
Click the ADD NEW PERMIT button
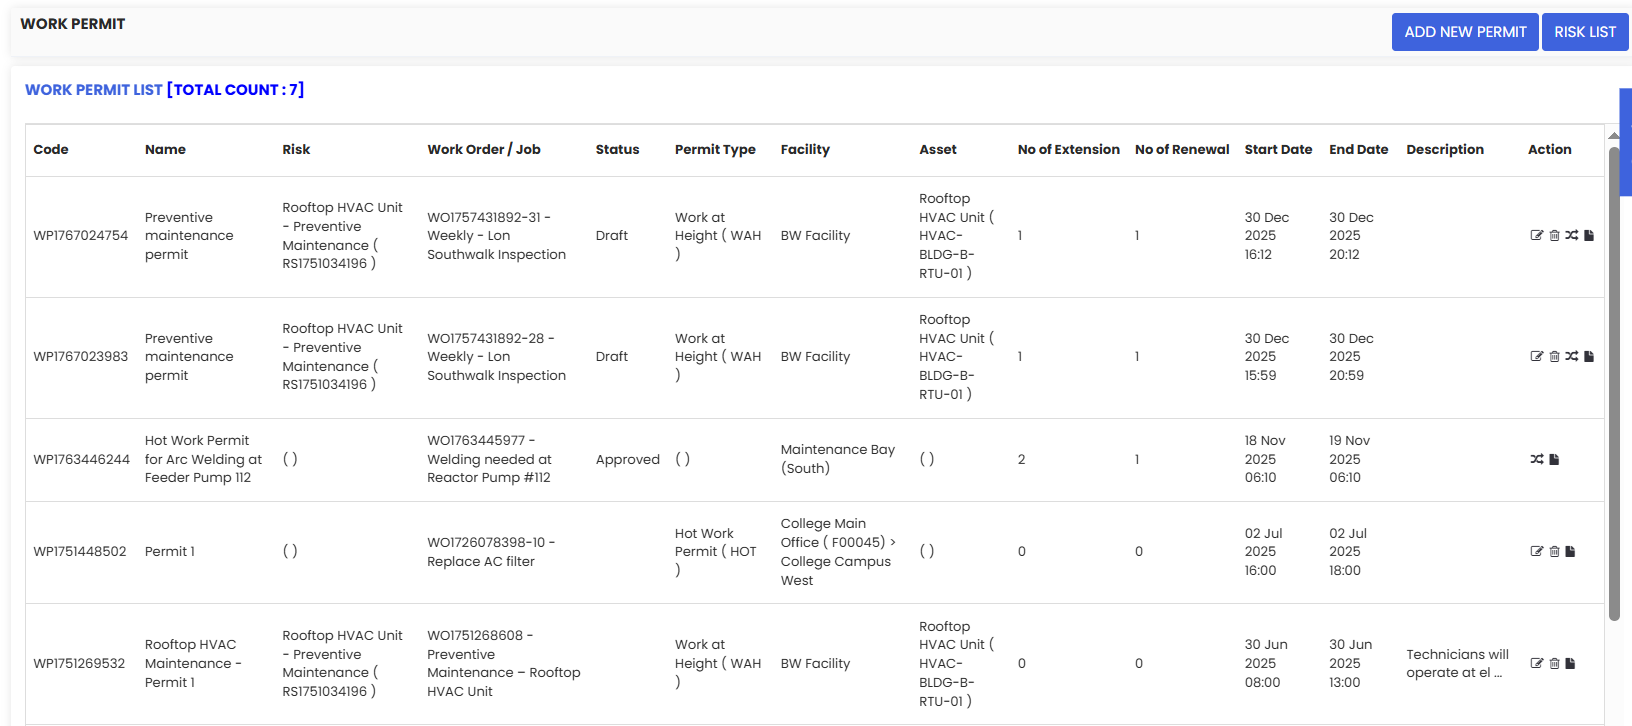[1465, 32]
